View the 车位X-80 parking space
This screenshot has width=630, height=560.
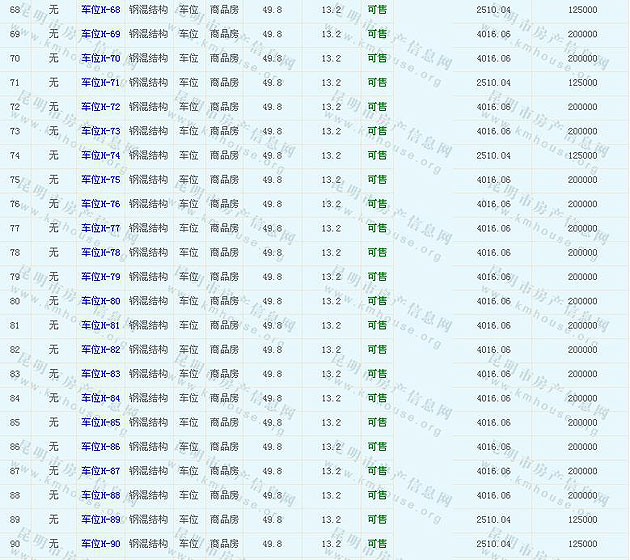point(100,301)
